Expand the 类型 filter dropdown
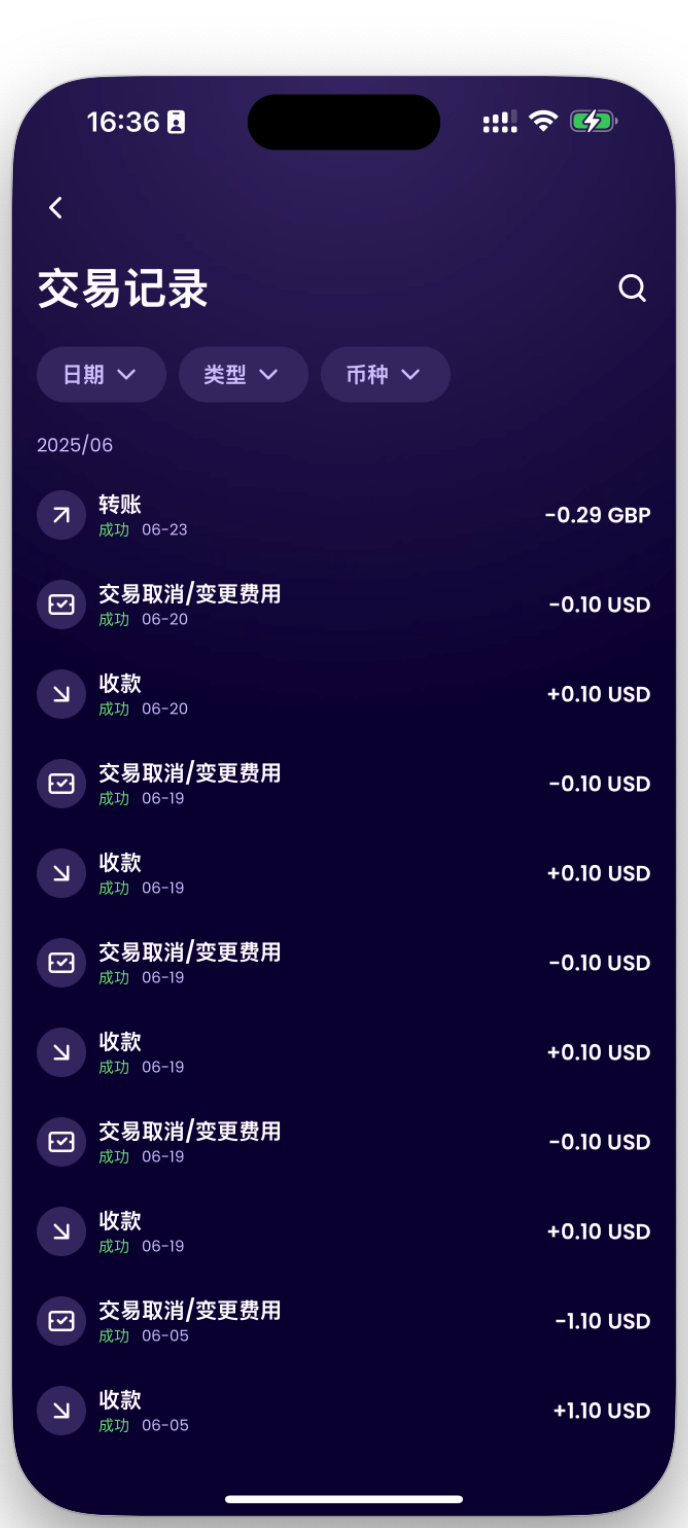Screen dimensions: 688x1528 click(243, 375)
